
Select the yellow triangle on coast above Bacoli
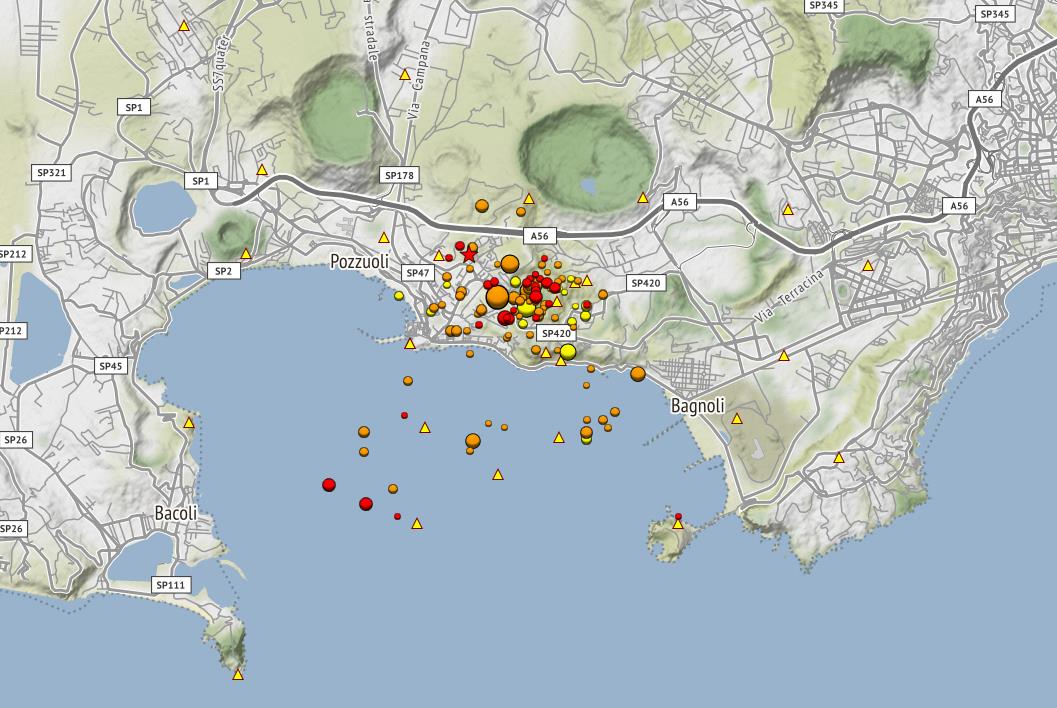[x=189, y=423]
